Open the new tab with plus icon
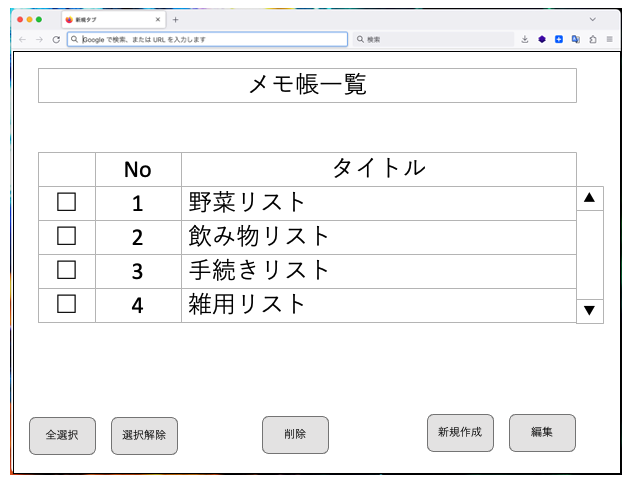Image resolution: width=631 pixels, height=484 pixels. click(x=176, y=19)
